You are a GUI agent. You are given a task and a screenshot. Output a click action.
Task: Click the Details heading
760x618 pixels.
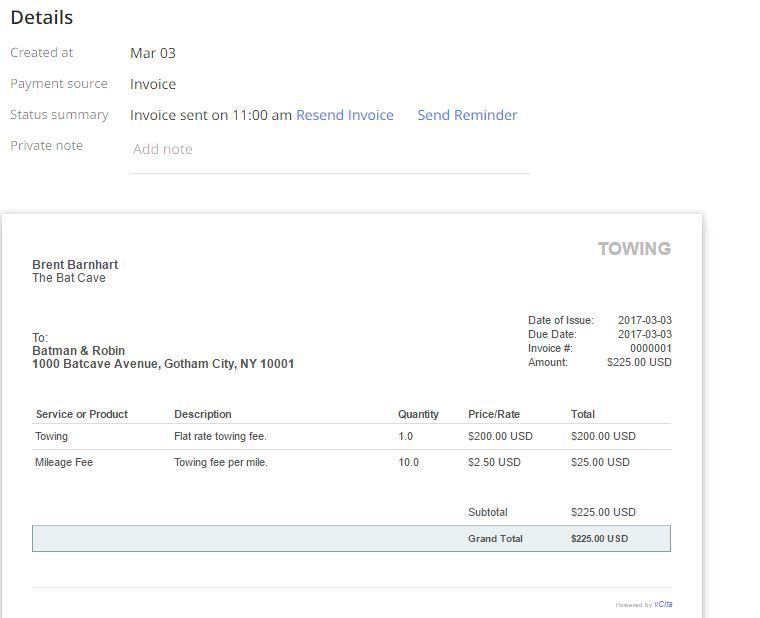click(x=42, y=17)
